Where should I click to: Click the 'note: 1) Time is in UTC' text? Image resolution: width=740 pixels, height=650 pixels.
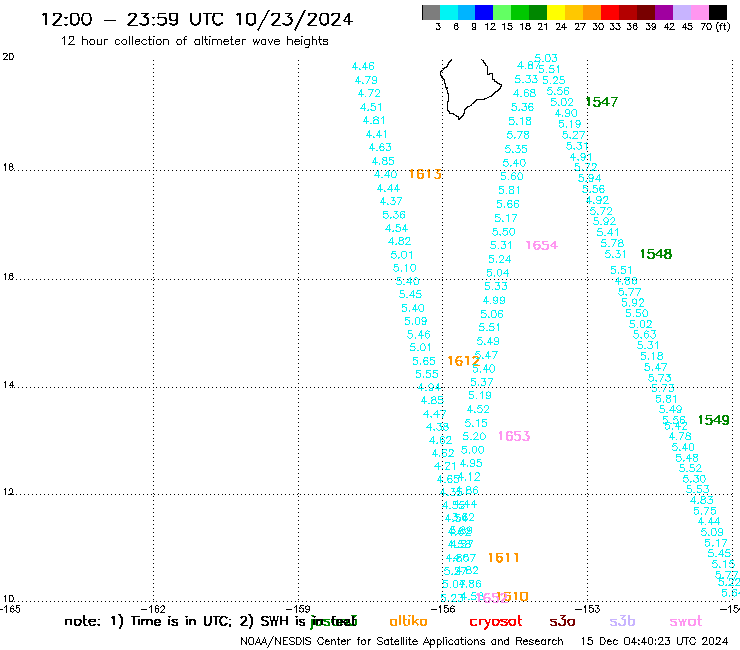pos(148,621)
